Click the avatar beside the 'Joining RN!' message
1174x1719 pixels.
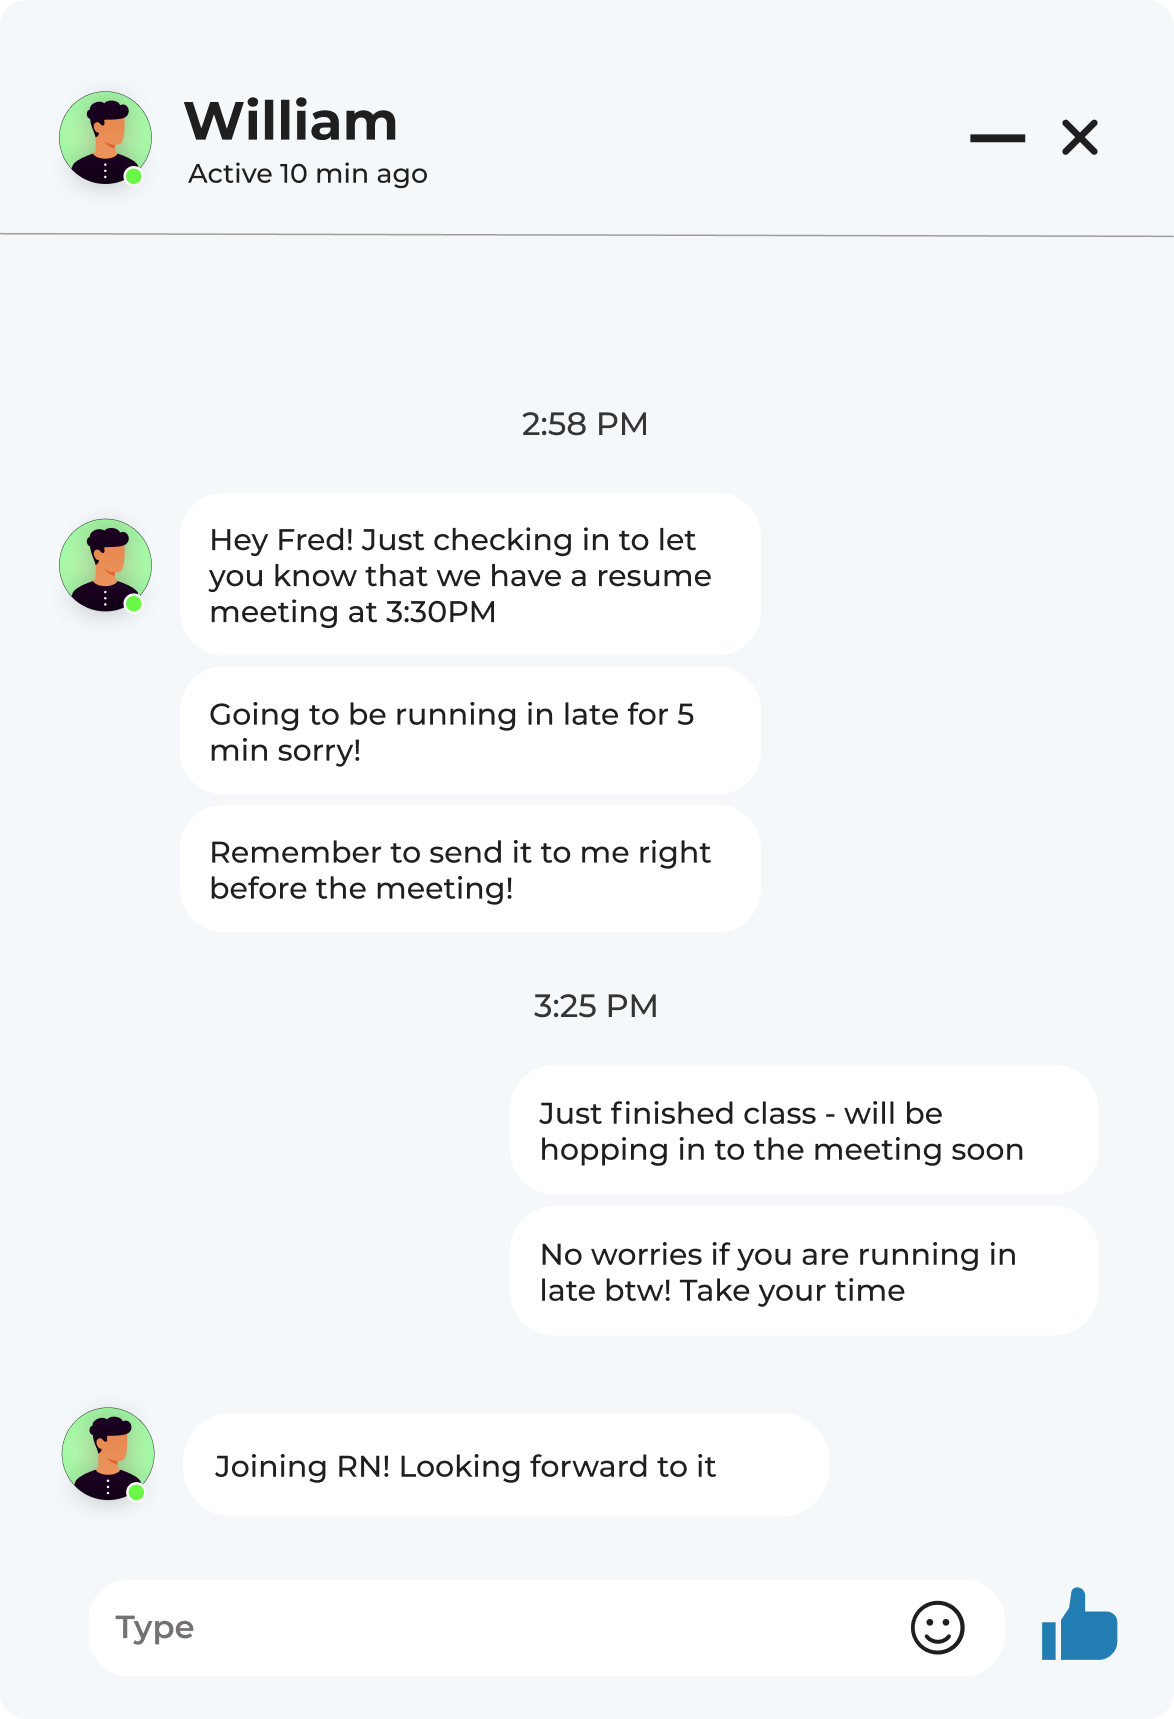[108, 1454]
